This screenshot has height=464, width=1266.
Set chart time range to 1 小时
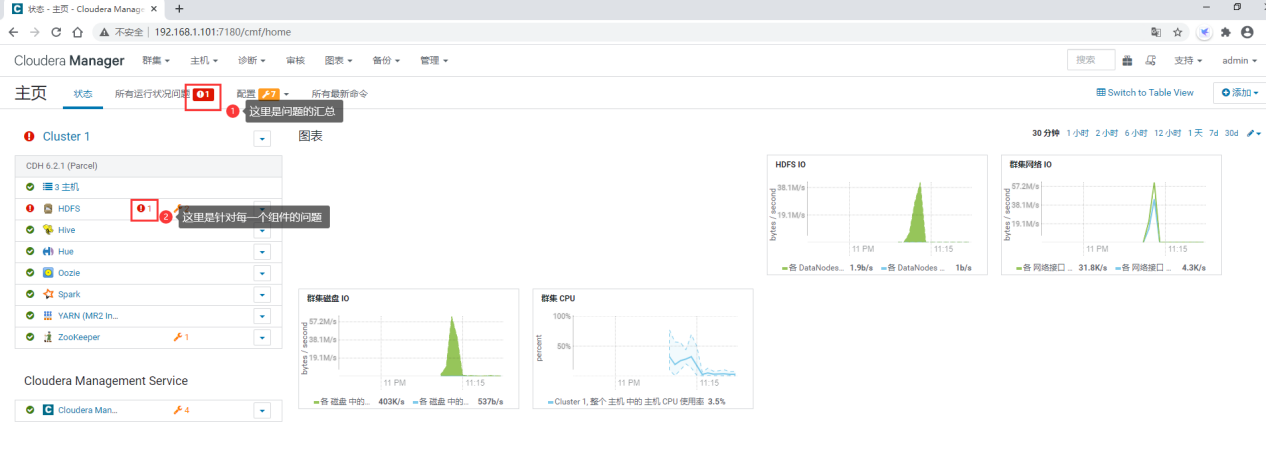point(1077,133)
